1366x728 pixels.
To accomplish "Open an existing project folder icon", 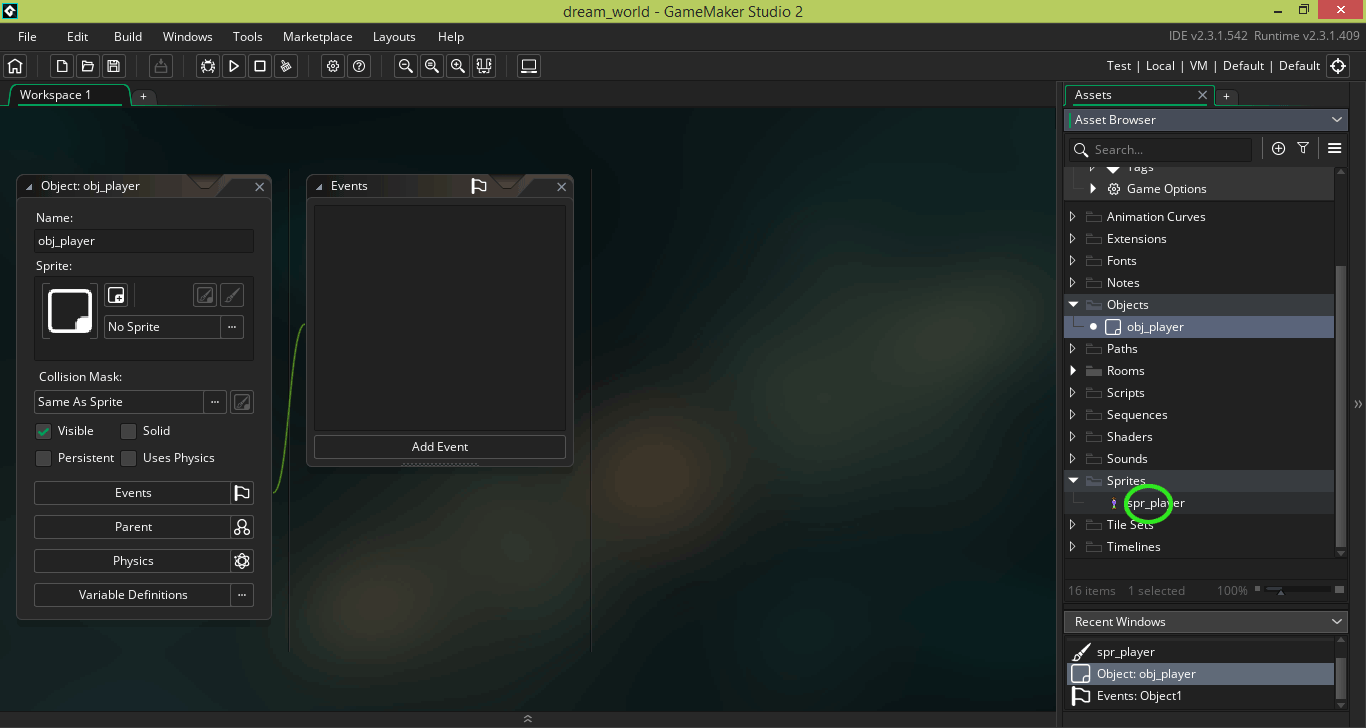I will tap(88, 66).
